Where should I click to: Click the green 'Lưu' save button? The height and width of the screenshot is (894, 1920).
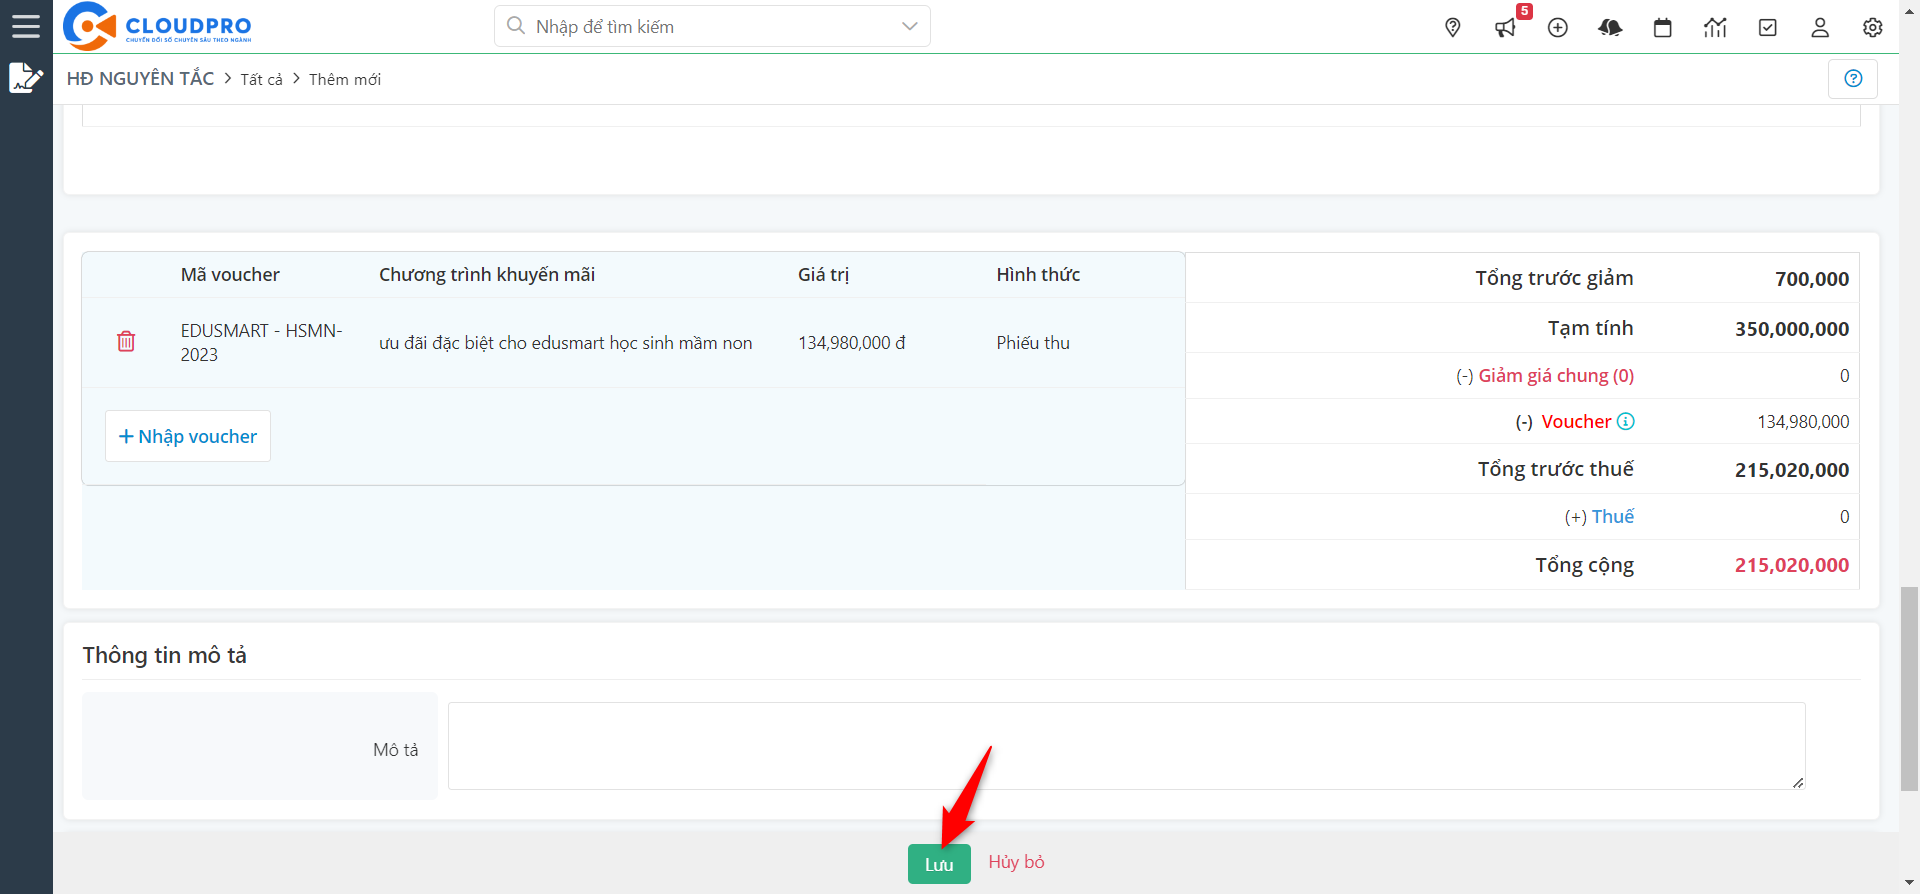pos(939,864)
